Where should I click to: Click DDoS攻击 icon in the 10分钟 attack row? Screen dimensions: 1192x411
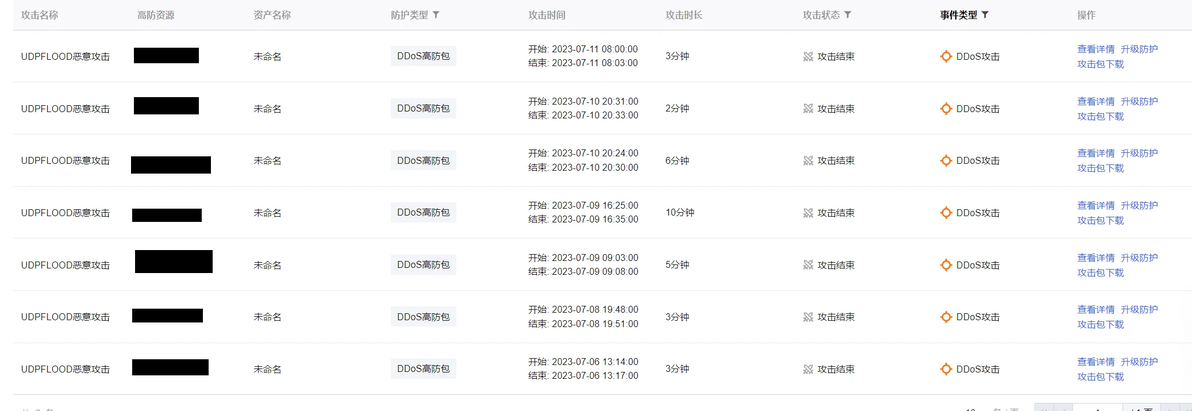click(x=946, y=213)
